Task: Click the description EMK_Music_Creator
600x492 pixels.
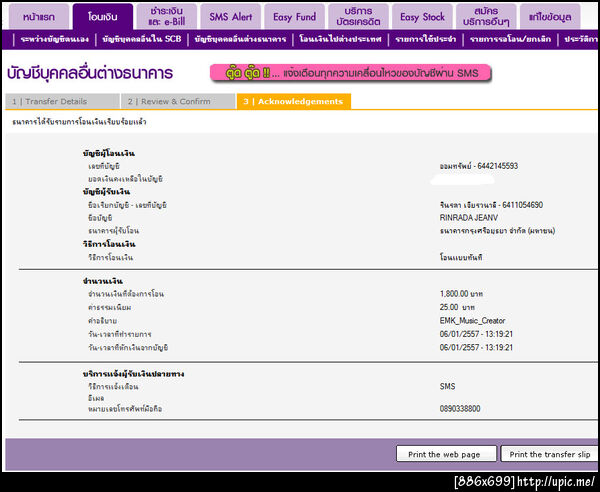Action: (x=472, y=321)
